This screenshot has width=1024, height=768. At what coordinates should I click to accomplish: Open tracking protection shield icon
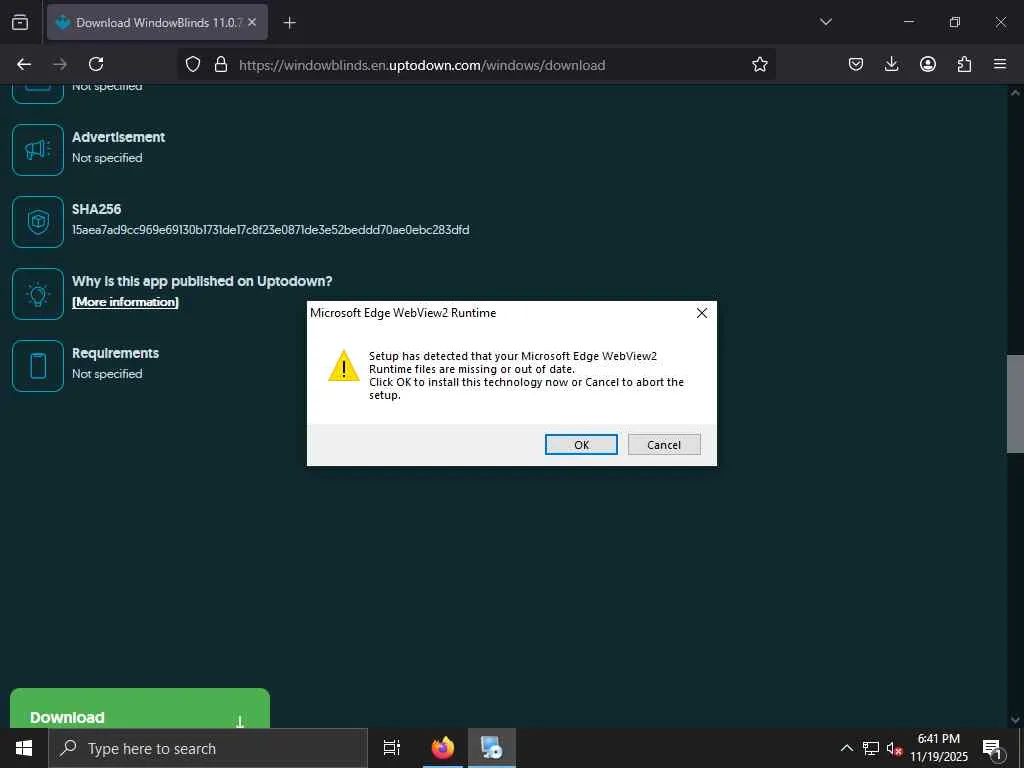tap(193, 64)
